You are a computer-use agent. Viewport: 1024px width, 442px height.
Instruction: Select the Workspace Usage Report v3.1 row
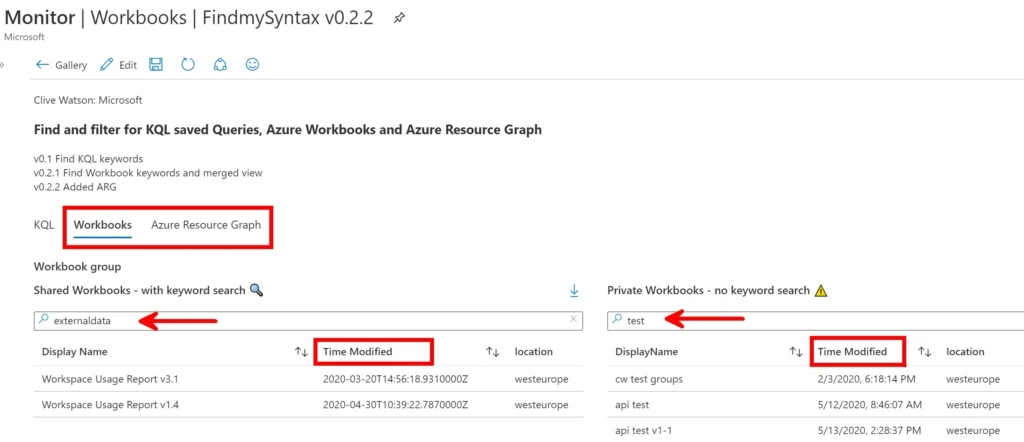tap(110, 380)
